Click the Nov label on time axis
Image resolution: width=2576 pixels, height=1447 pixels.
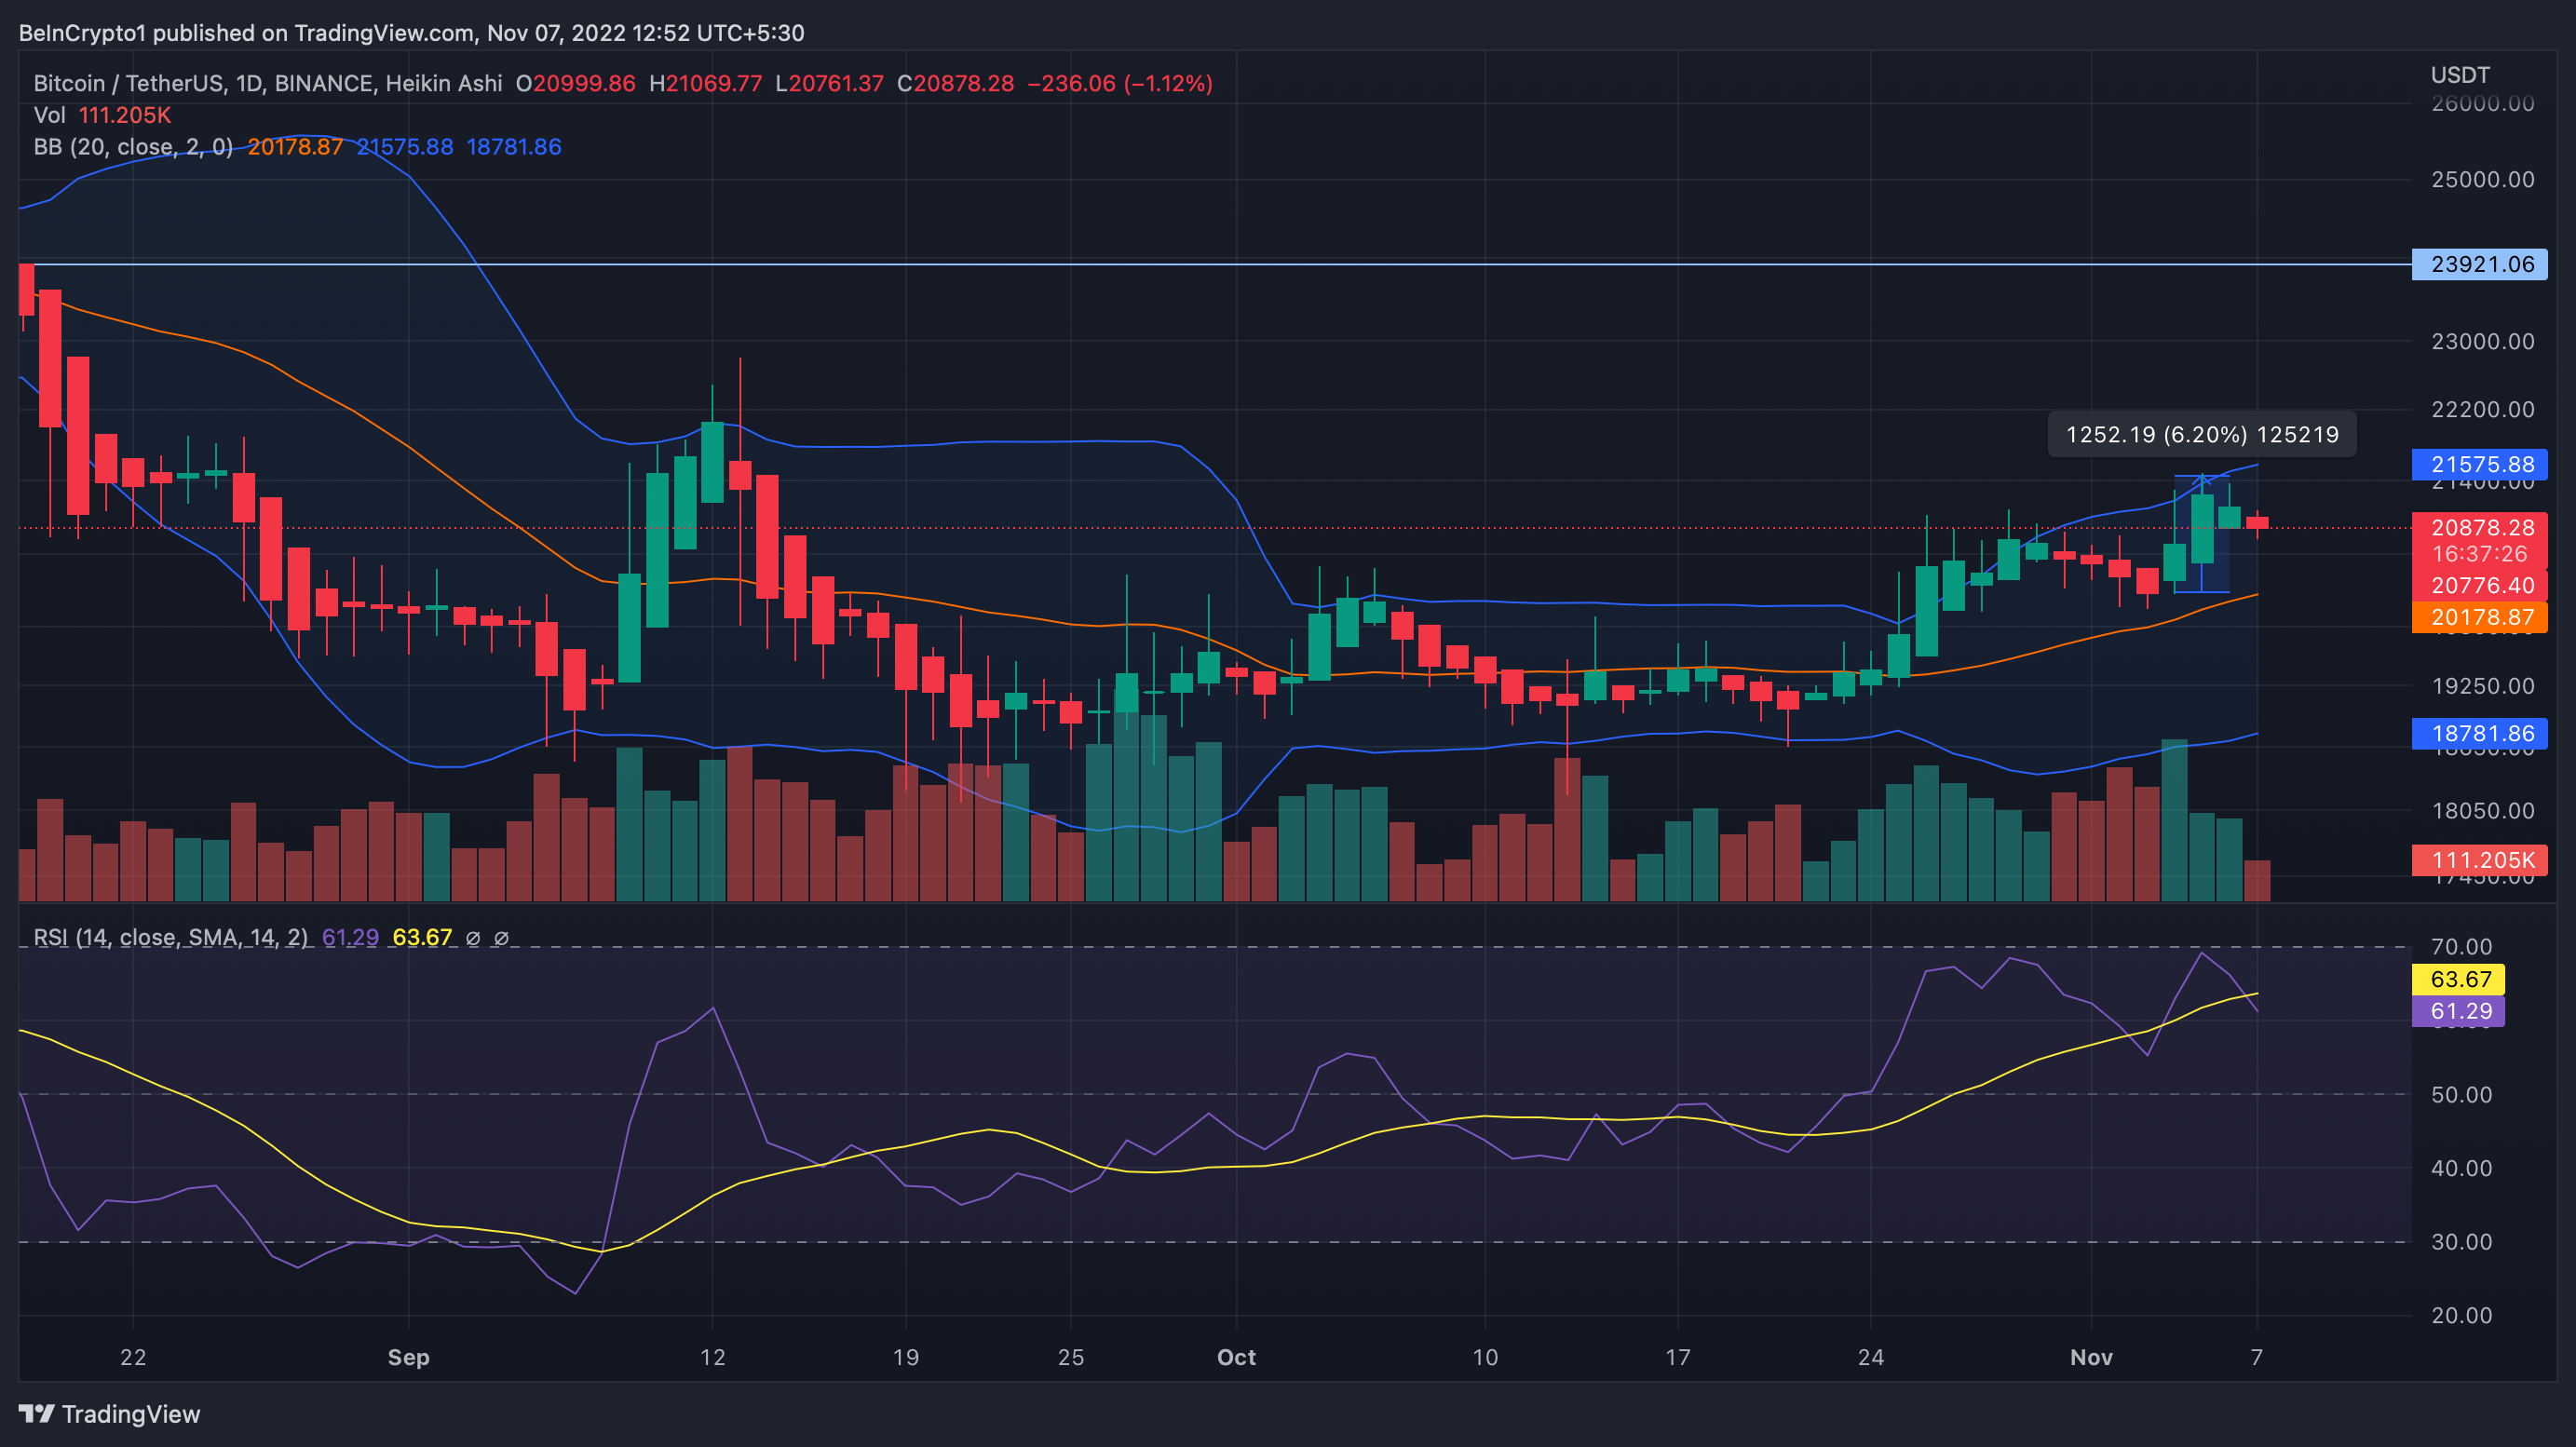pyautogui.click(x=2091, y=1357)
